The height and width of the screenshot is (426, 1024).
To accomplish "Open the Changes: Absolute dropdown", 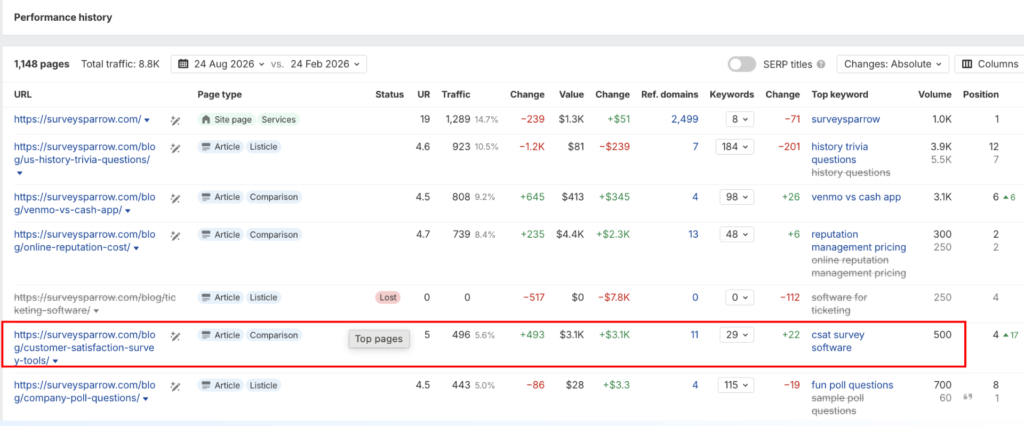I will (x=893, y=64).
